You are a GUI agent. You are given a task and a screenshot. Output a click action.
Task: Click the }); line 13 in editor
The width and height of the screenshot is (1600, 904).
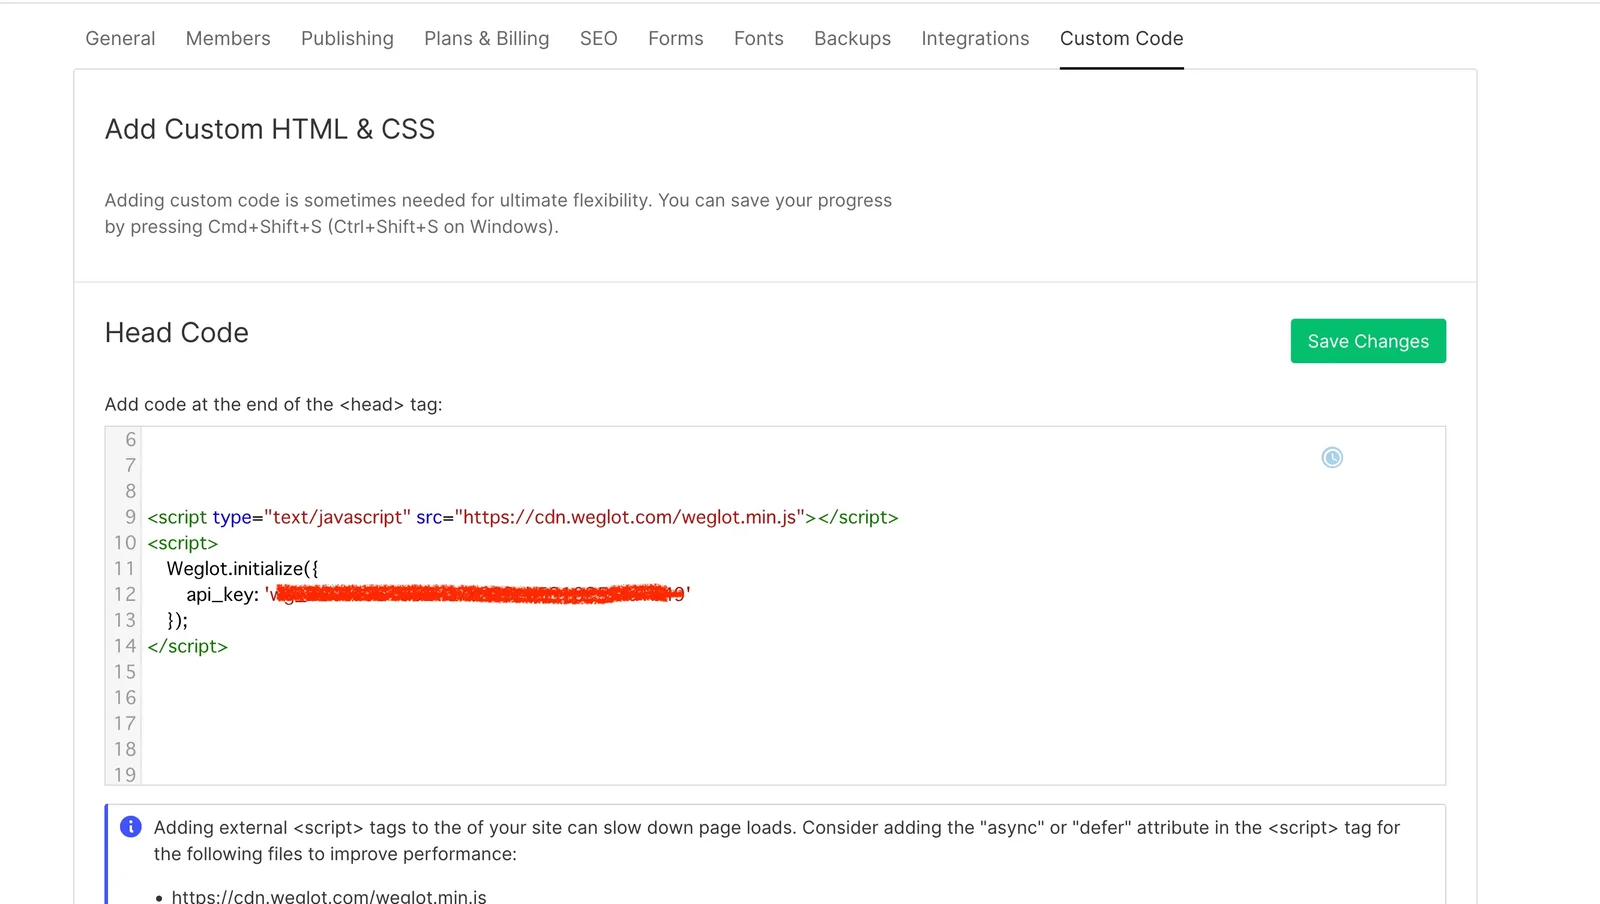click(x=177, y=620)
